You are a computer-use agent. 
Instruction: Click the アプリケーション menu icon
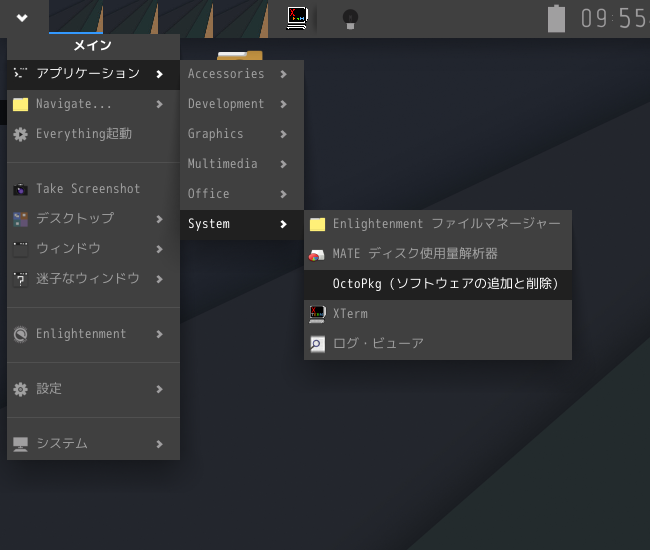[20, 73]
